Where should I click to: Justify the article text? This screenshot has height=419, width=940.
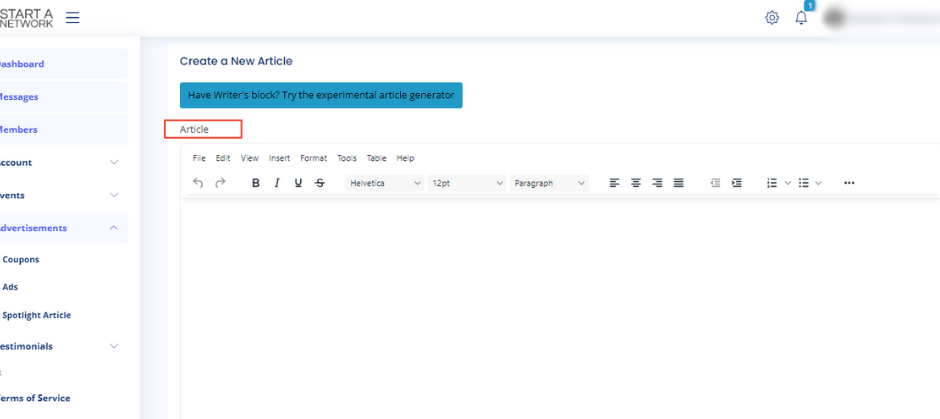tap(679, 183)
